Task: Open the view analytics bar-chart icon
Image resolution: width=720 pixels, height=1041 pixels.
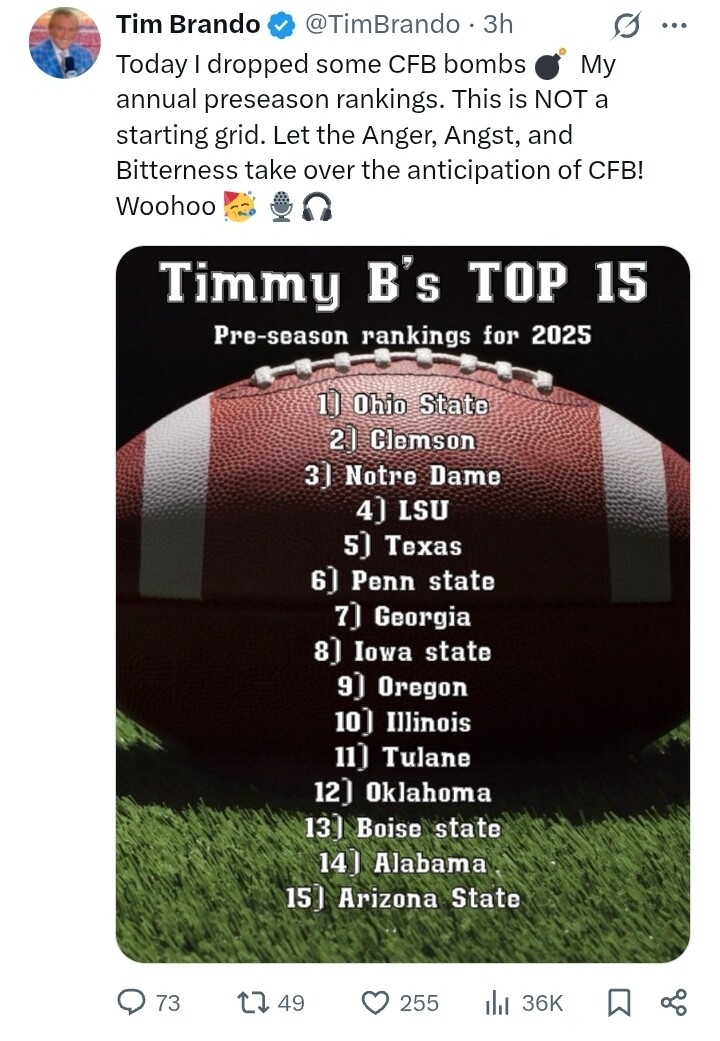Action: tap(497, 1002)
